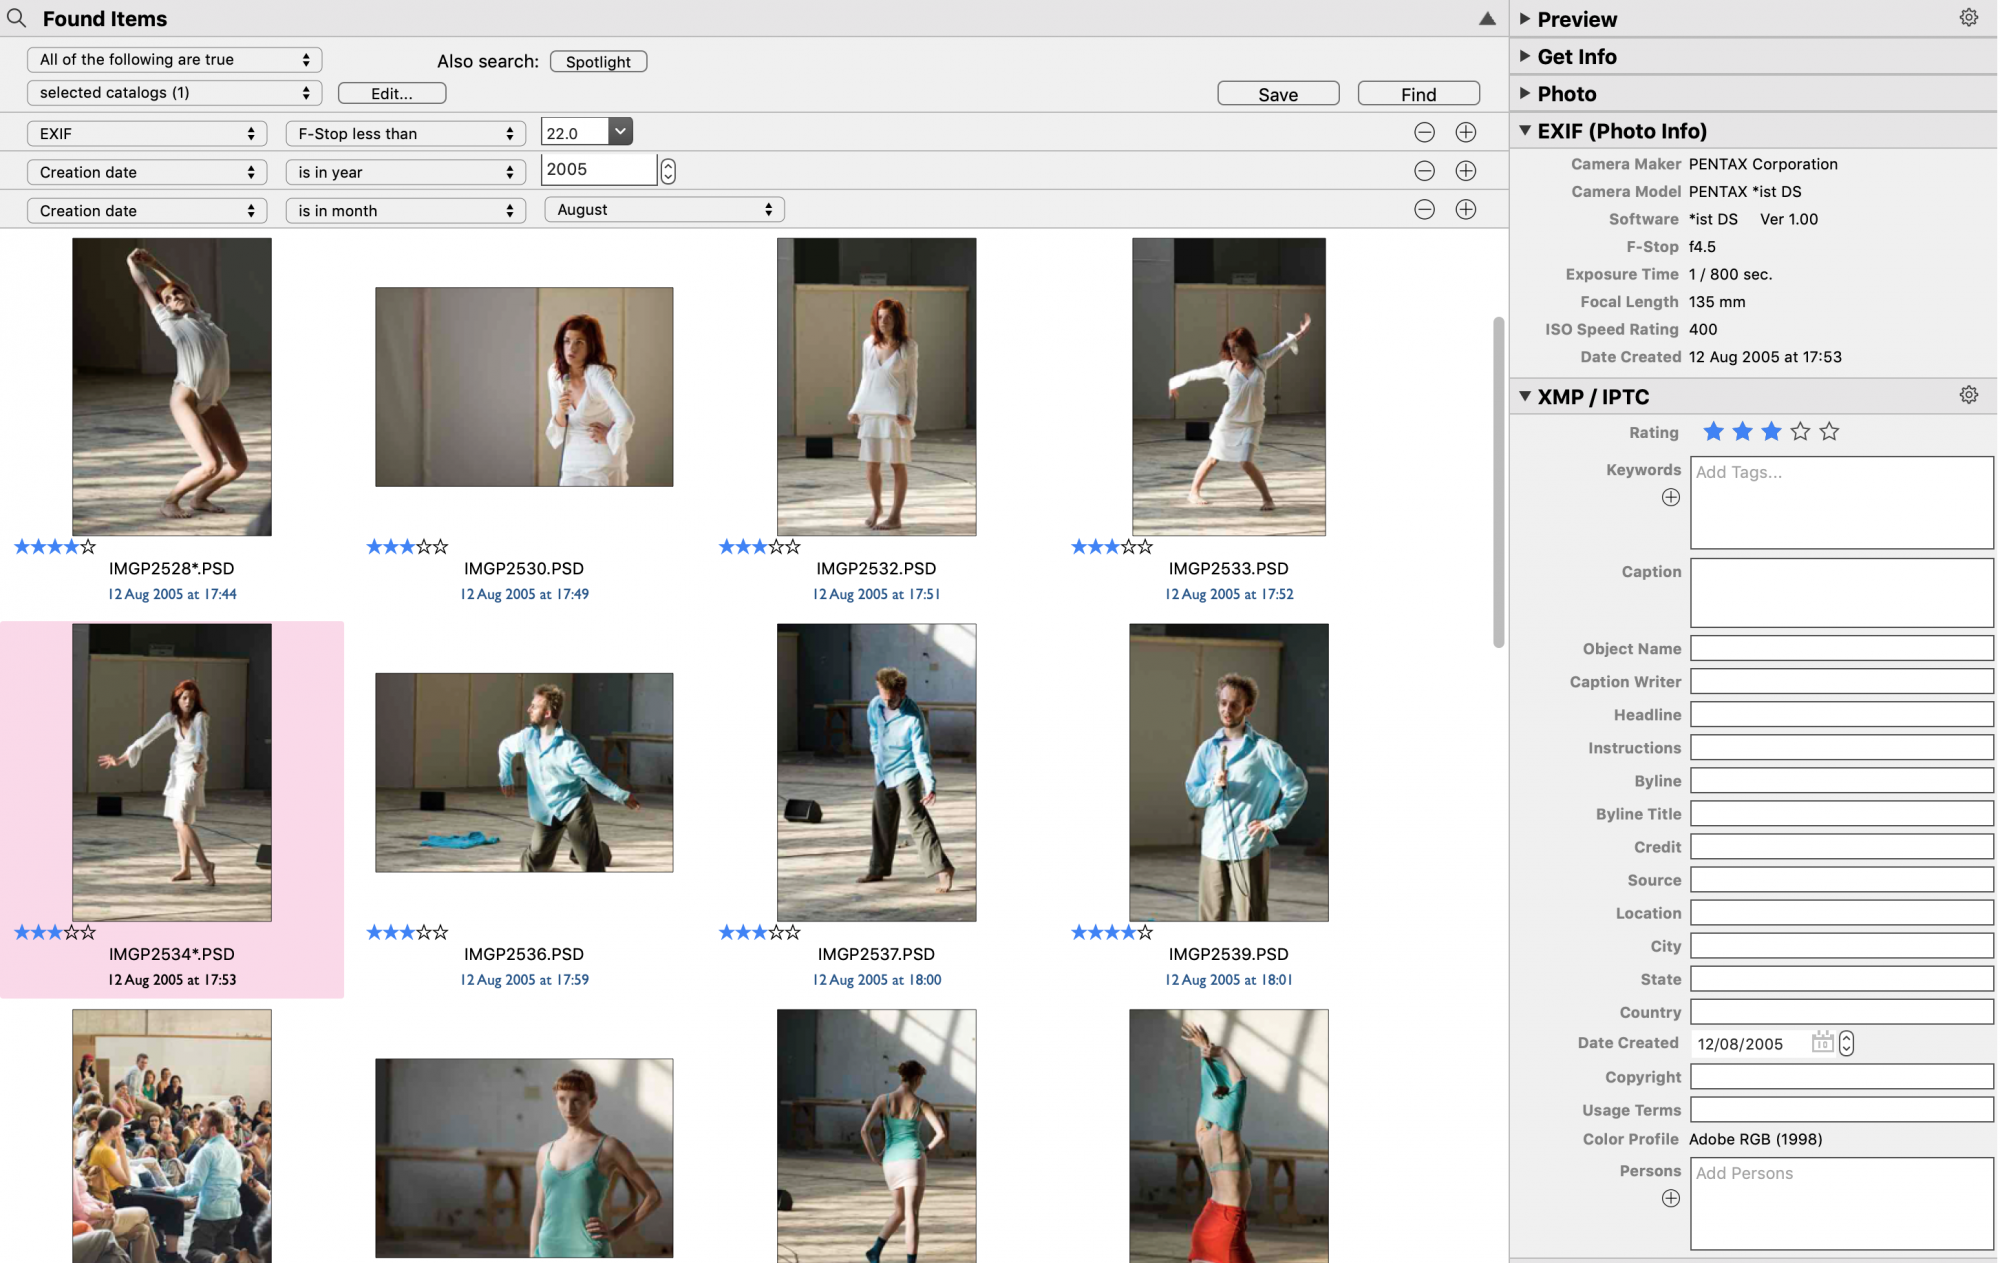
Task: Click star rating under IMGP2528*.PSD
Action: tap(55, 546)
